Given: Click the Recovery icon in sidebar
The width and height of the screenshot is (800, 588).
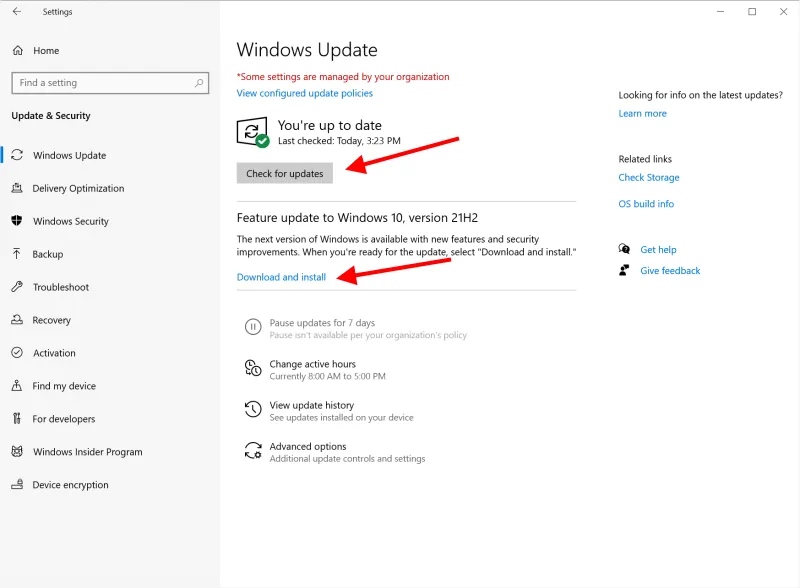Looking at the screenshot, I should point(17,320).
